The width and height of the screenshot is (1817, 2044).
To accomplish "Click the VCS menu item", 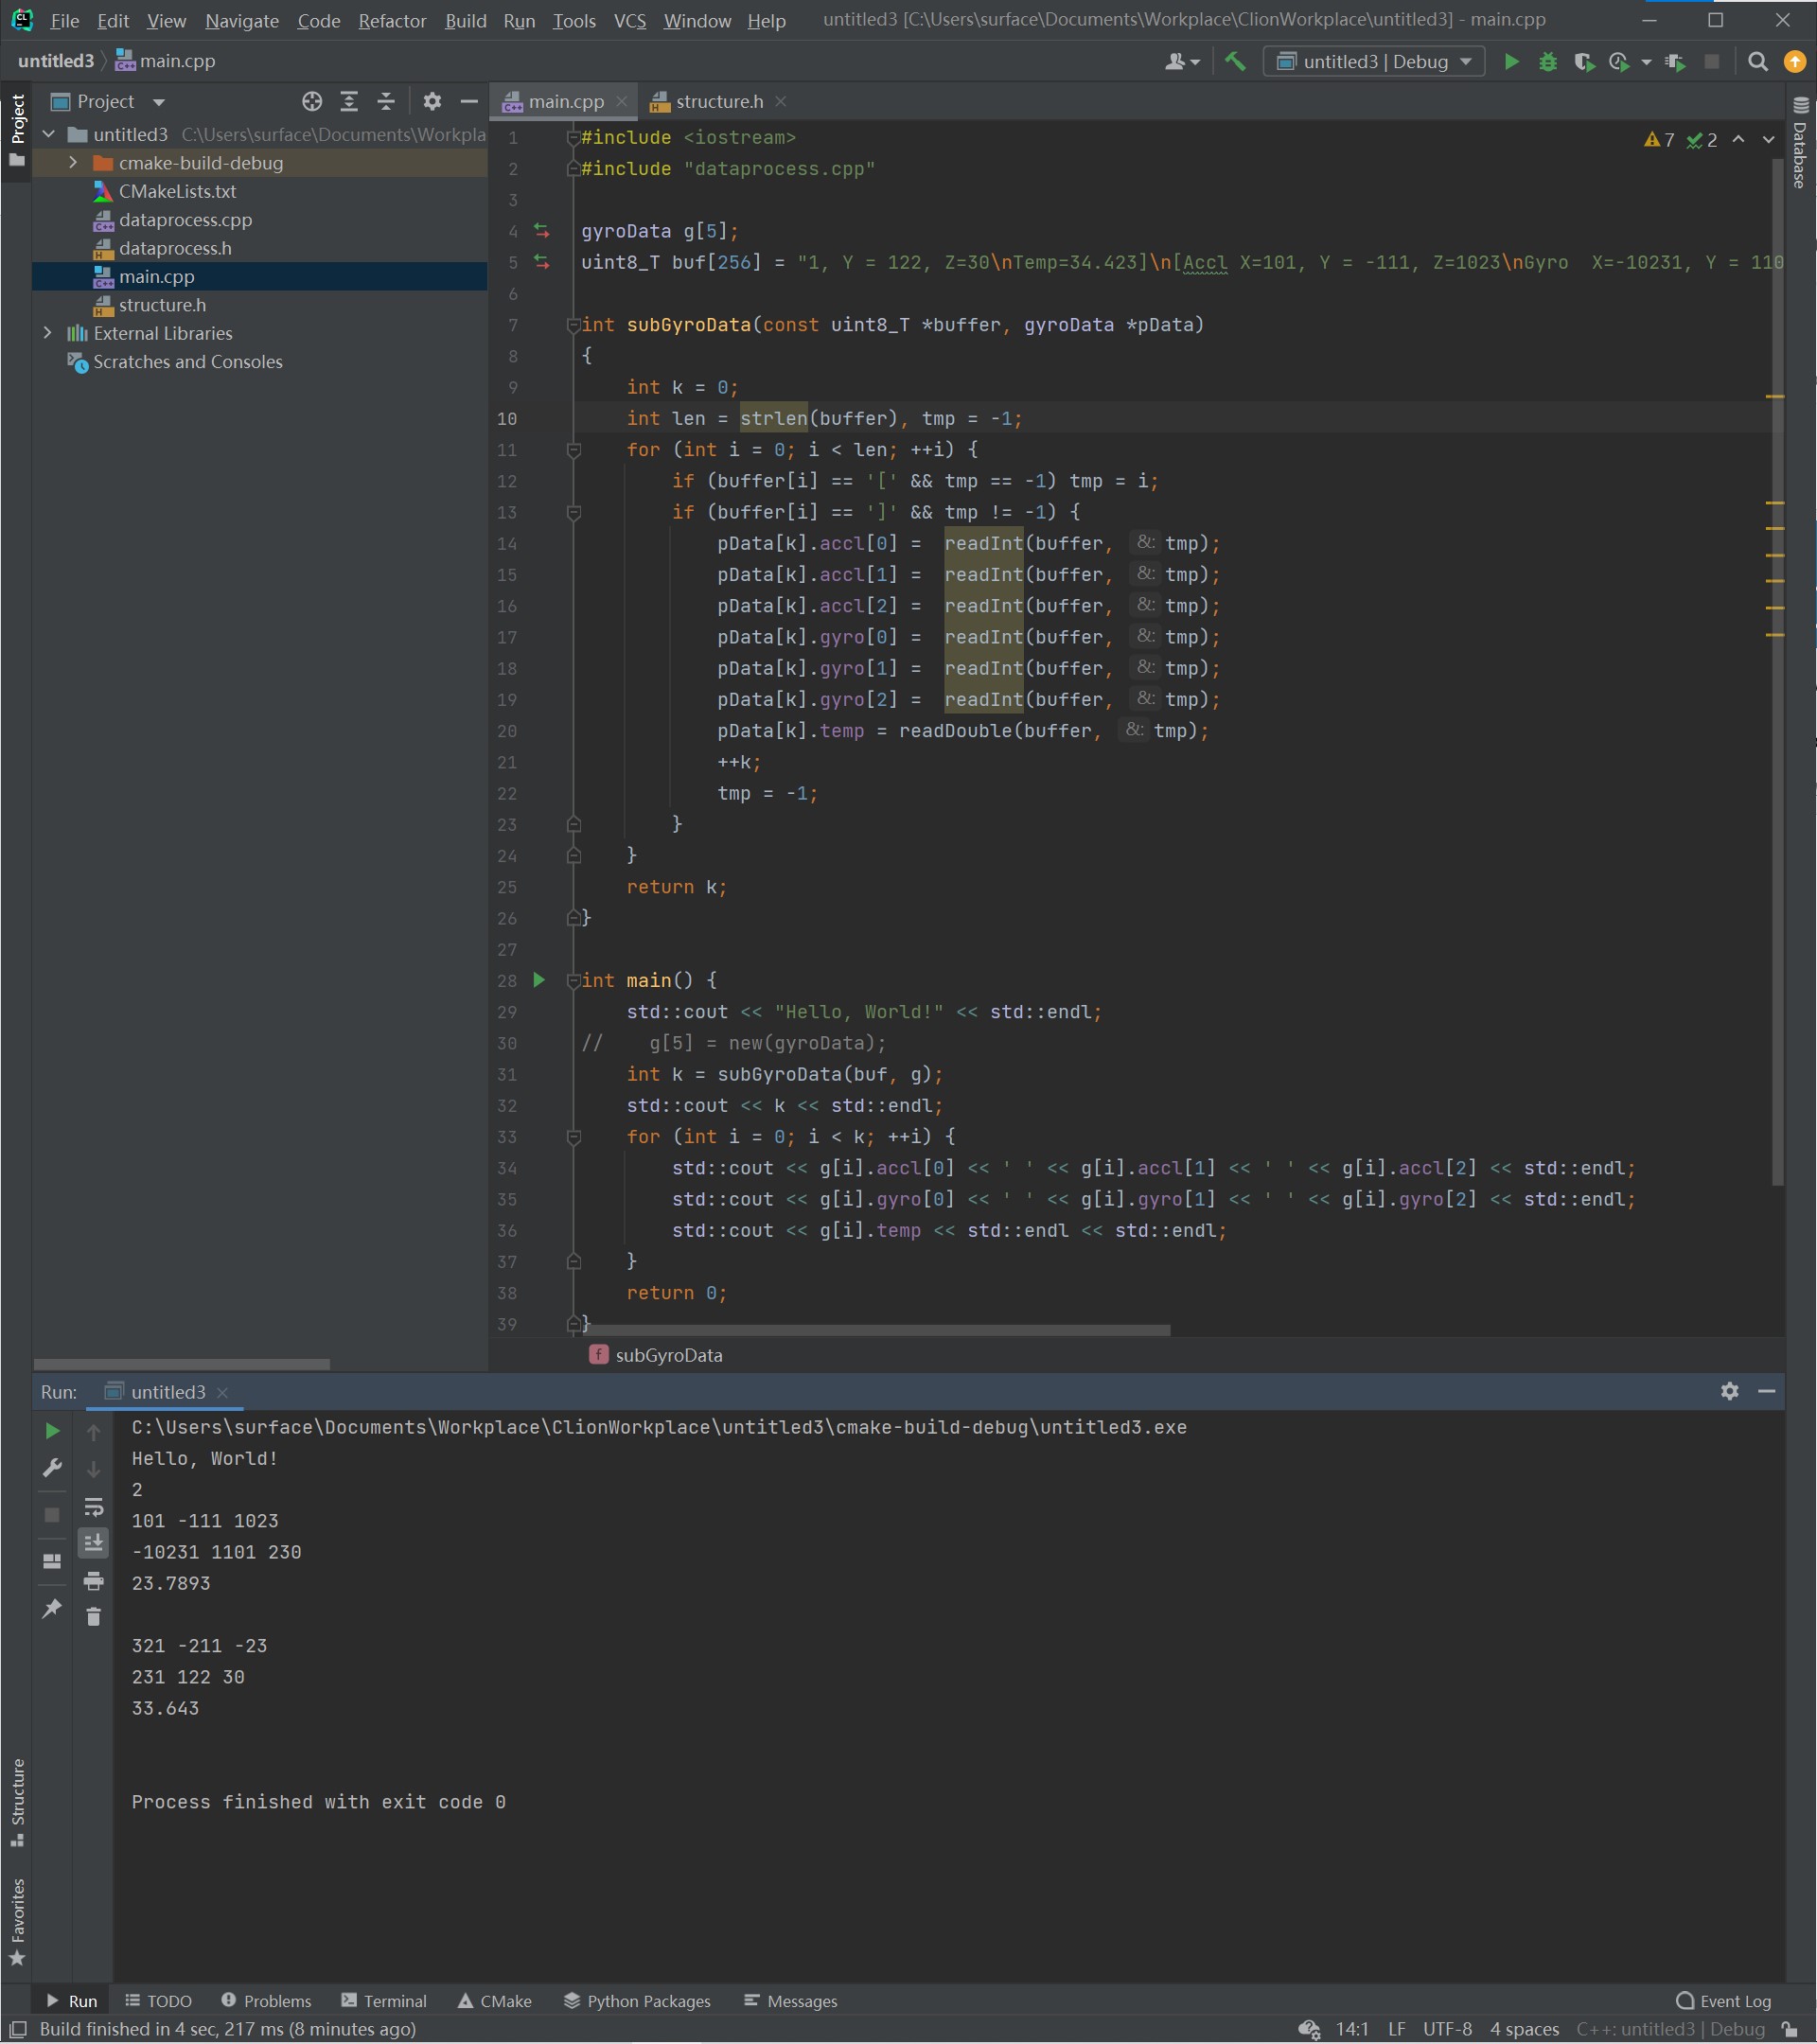I will tap(629, 19).
